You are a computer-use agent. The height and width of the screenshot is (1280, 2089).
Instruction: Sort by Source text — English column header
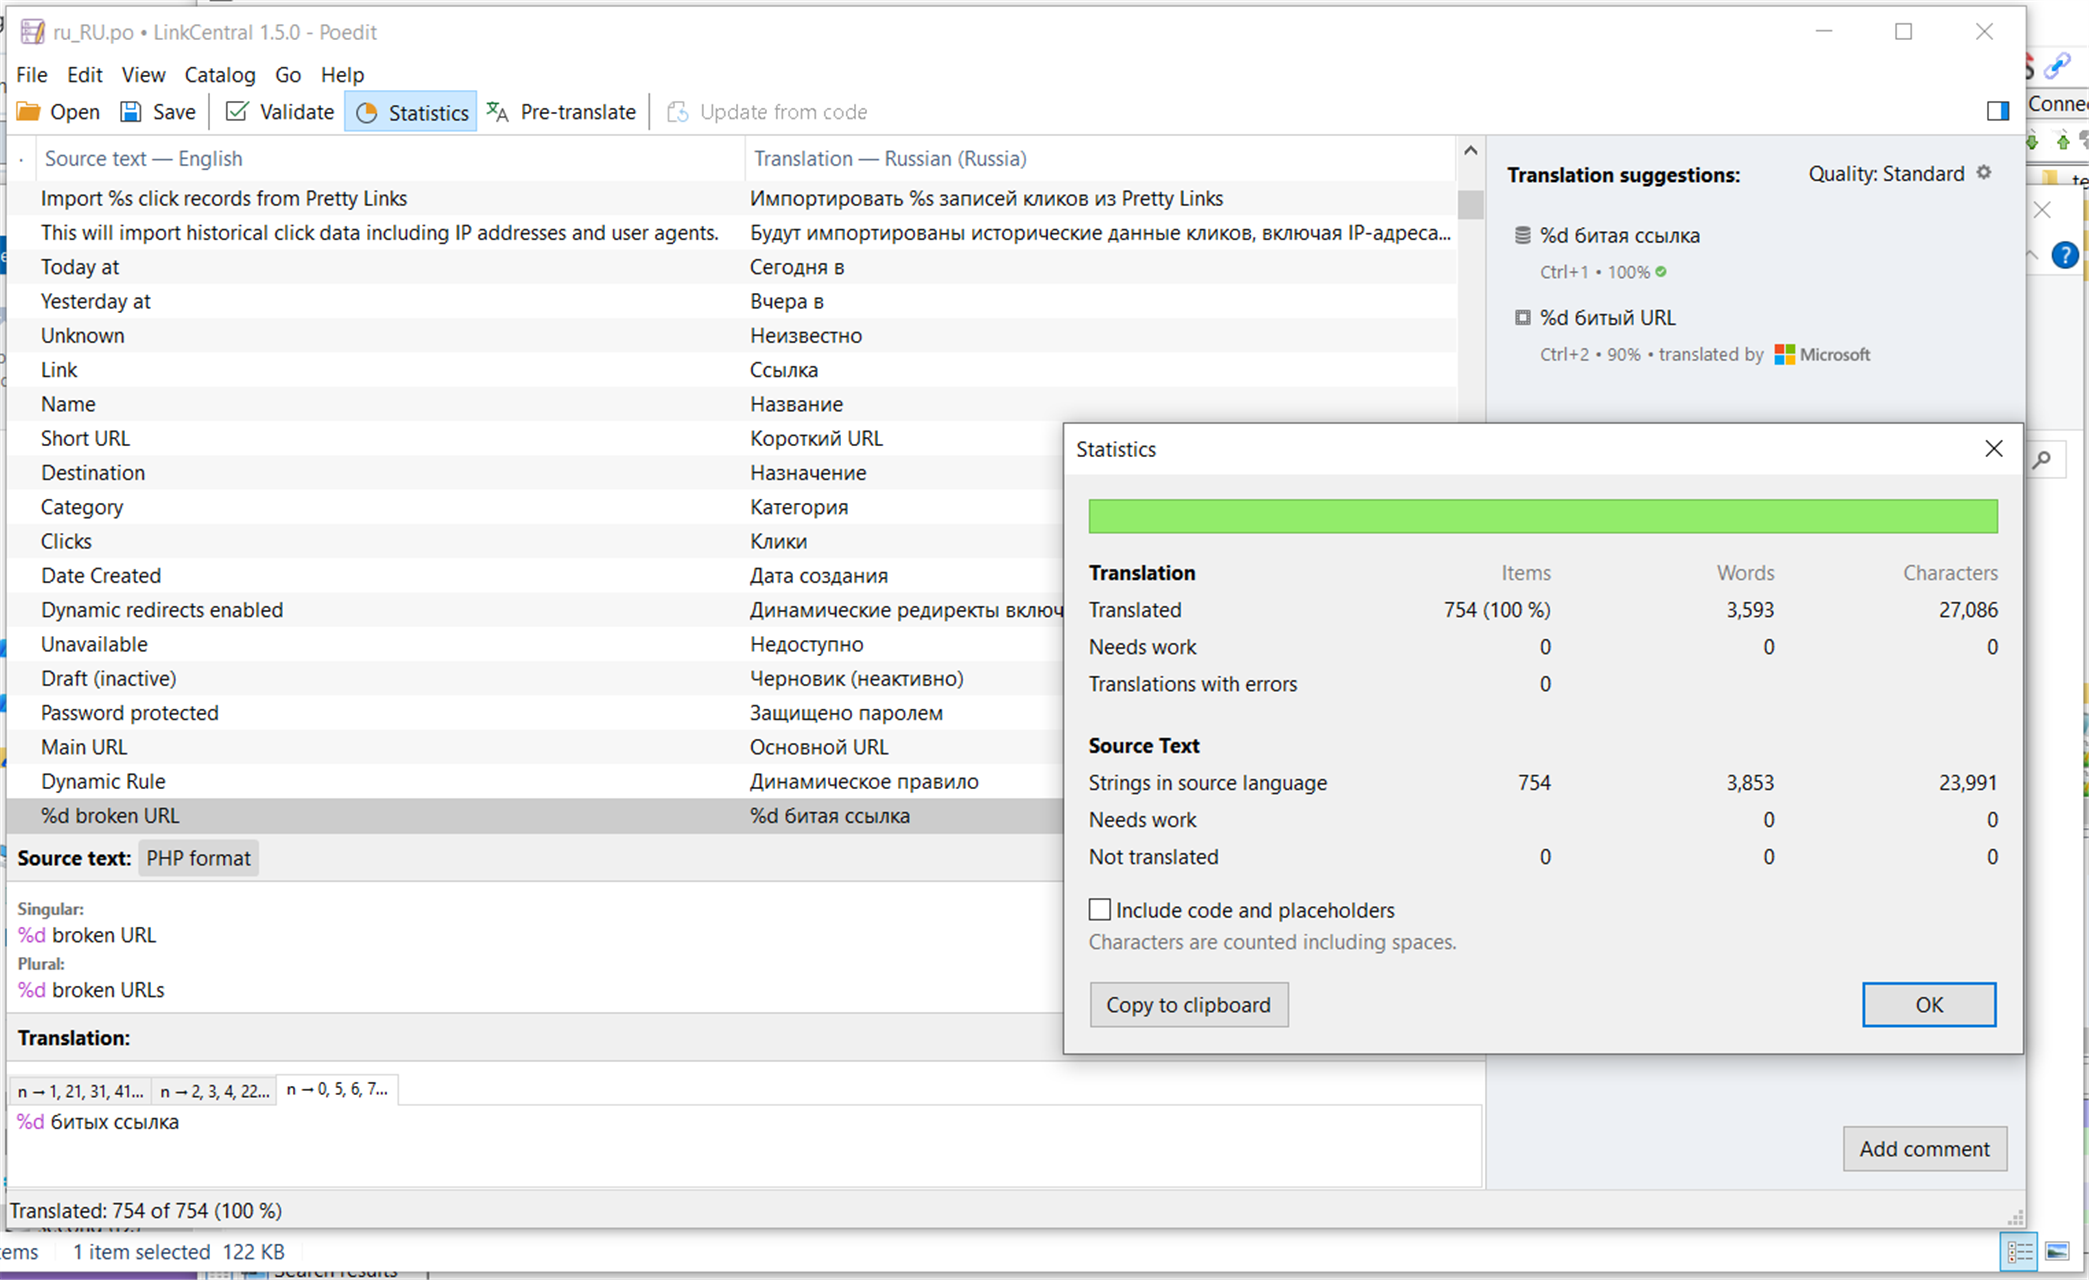(x=143, y=159)
